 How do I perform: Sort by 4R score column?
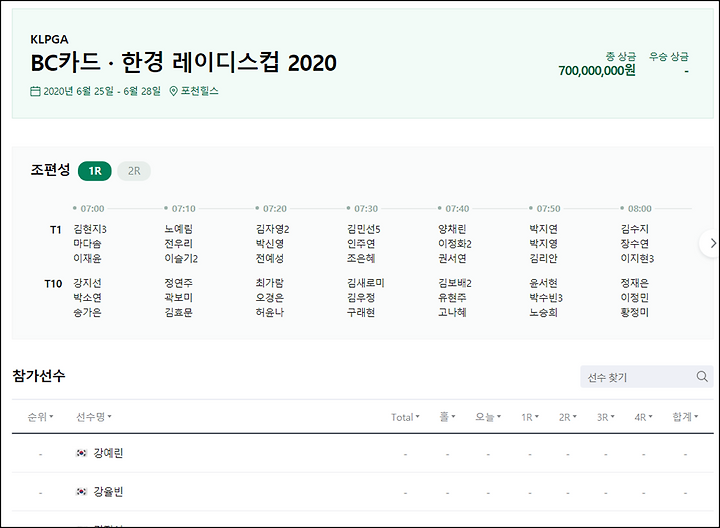click(643, 417)
